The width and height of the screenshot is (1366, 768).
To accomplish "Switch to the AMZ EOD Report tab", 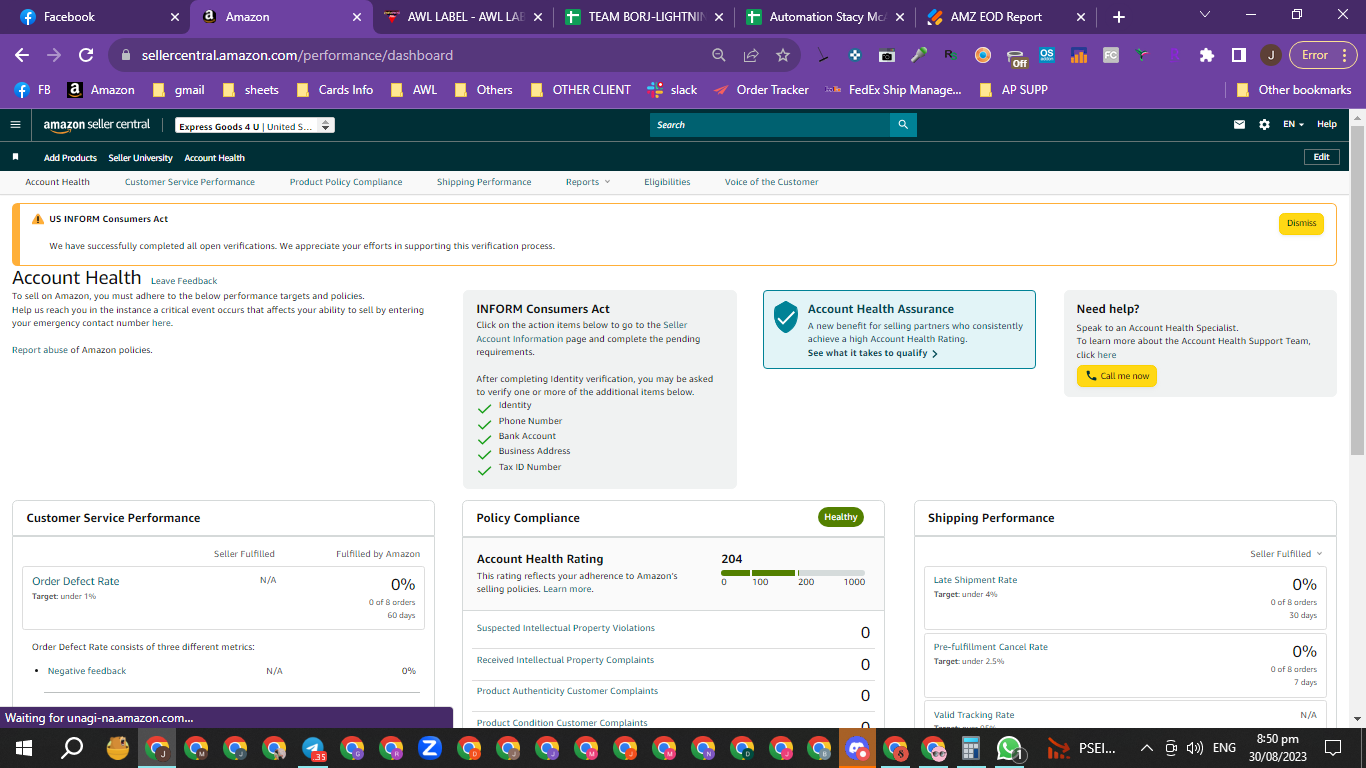I will coord(1007,17).
